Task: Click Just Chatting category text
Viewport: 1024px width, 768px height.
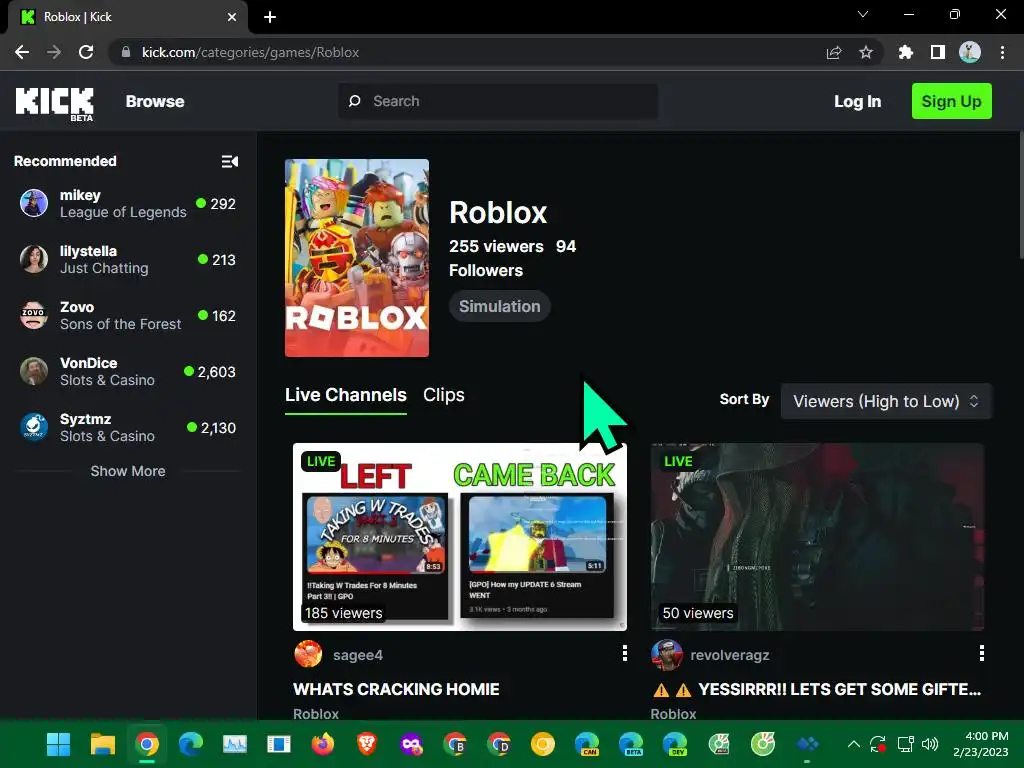Action: [104, 268]
